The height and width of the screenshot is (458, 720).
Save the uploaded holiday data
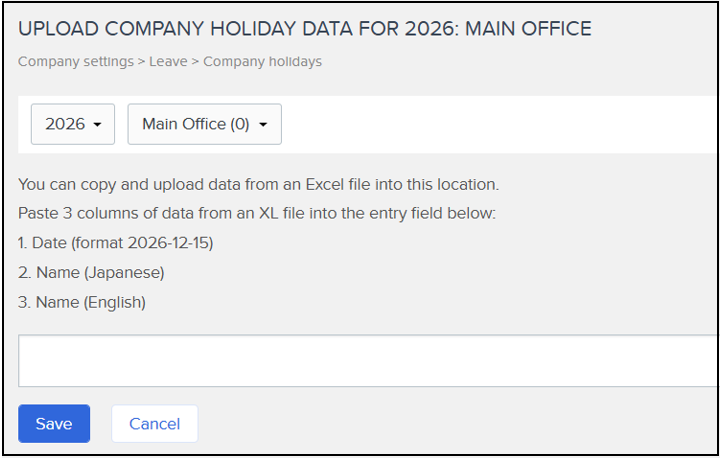(x=54, y=424)
